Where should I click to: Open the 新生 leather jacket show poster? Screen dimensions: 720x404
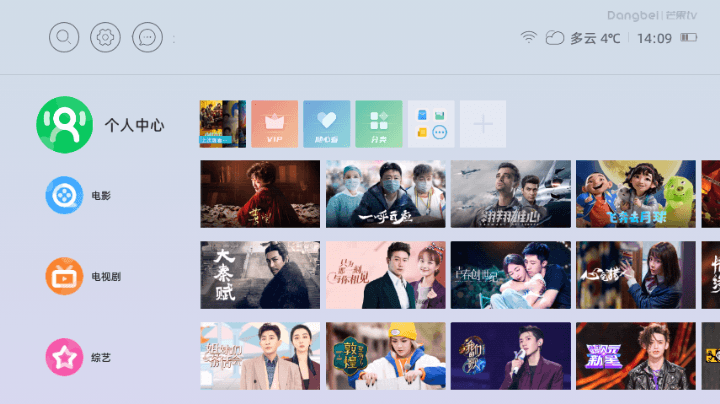tap(636, 356)
